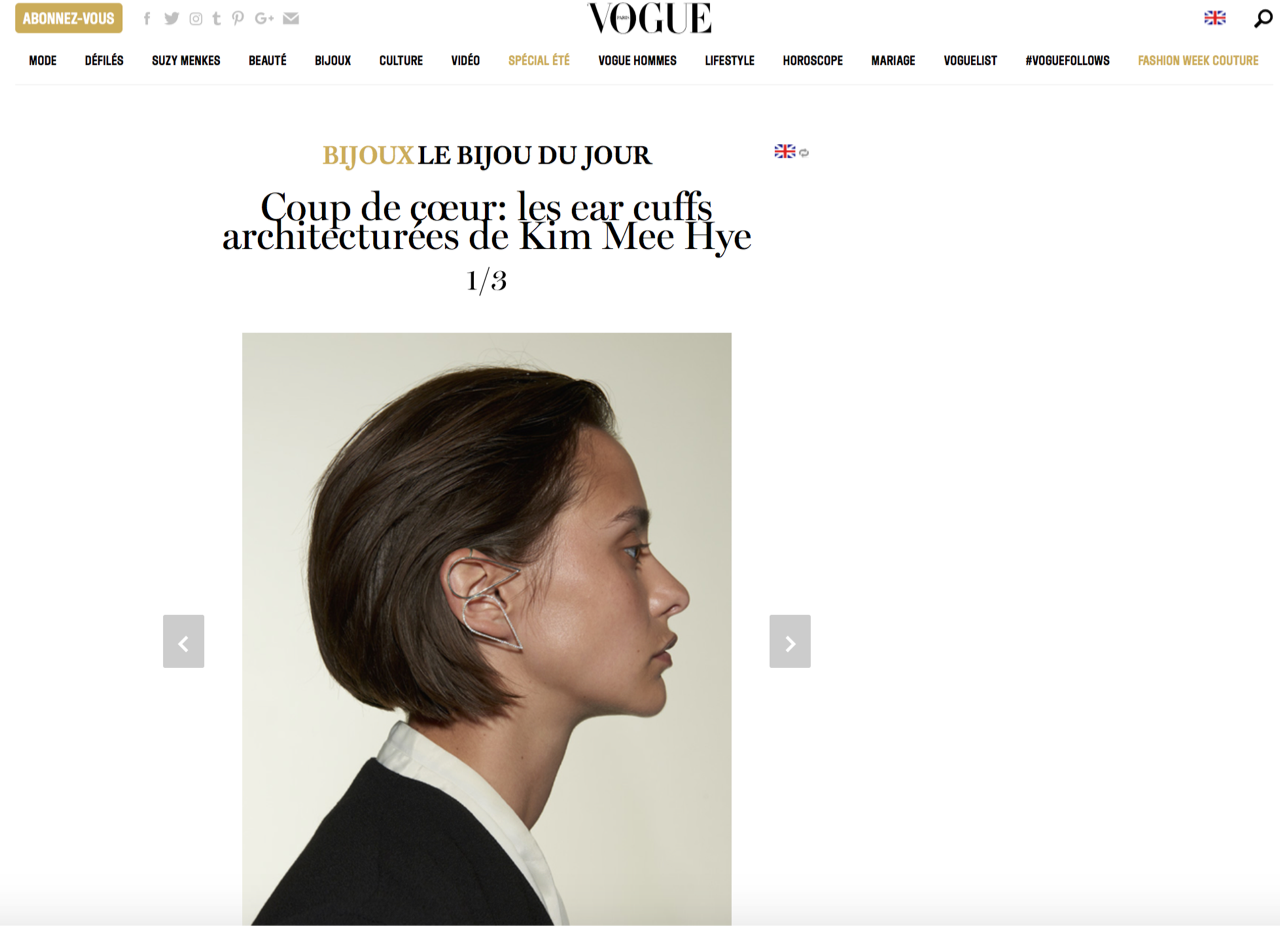Viewport: 1280px width, 926px height.
Task: Click the gold BIJOUX category link
Action: pyautogui.click(x=367, y=156)
